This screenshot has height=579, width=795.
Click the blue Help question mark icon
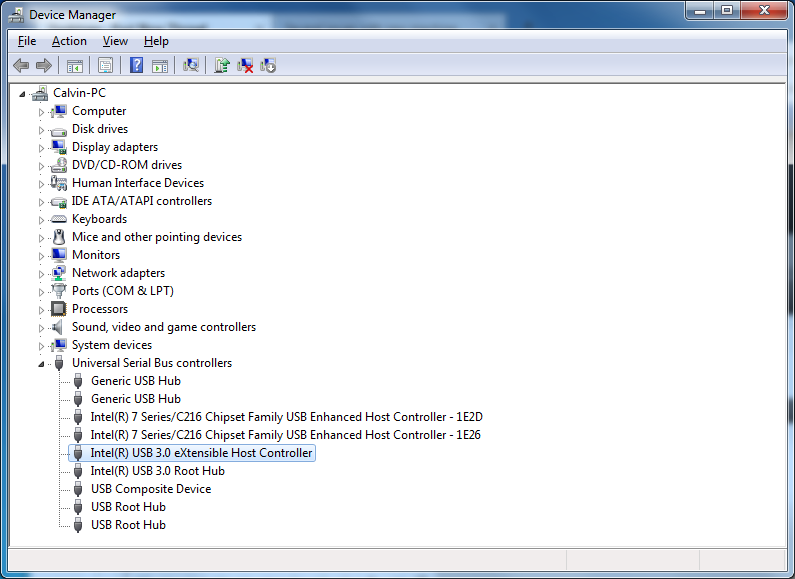click(x=136, y=65)
